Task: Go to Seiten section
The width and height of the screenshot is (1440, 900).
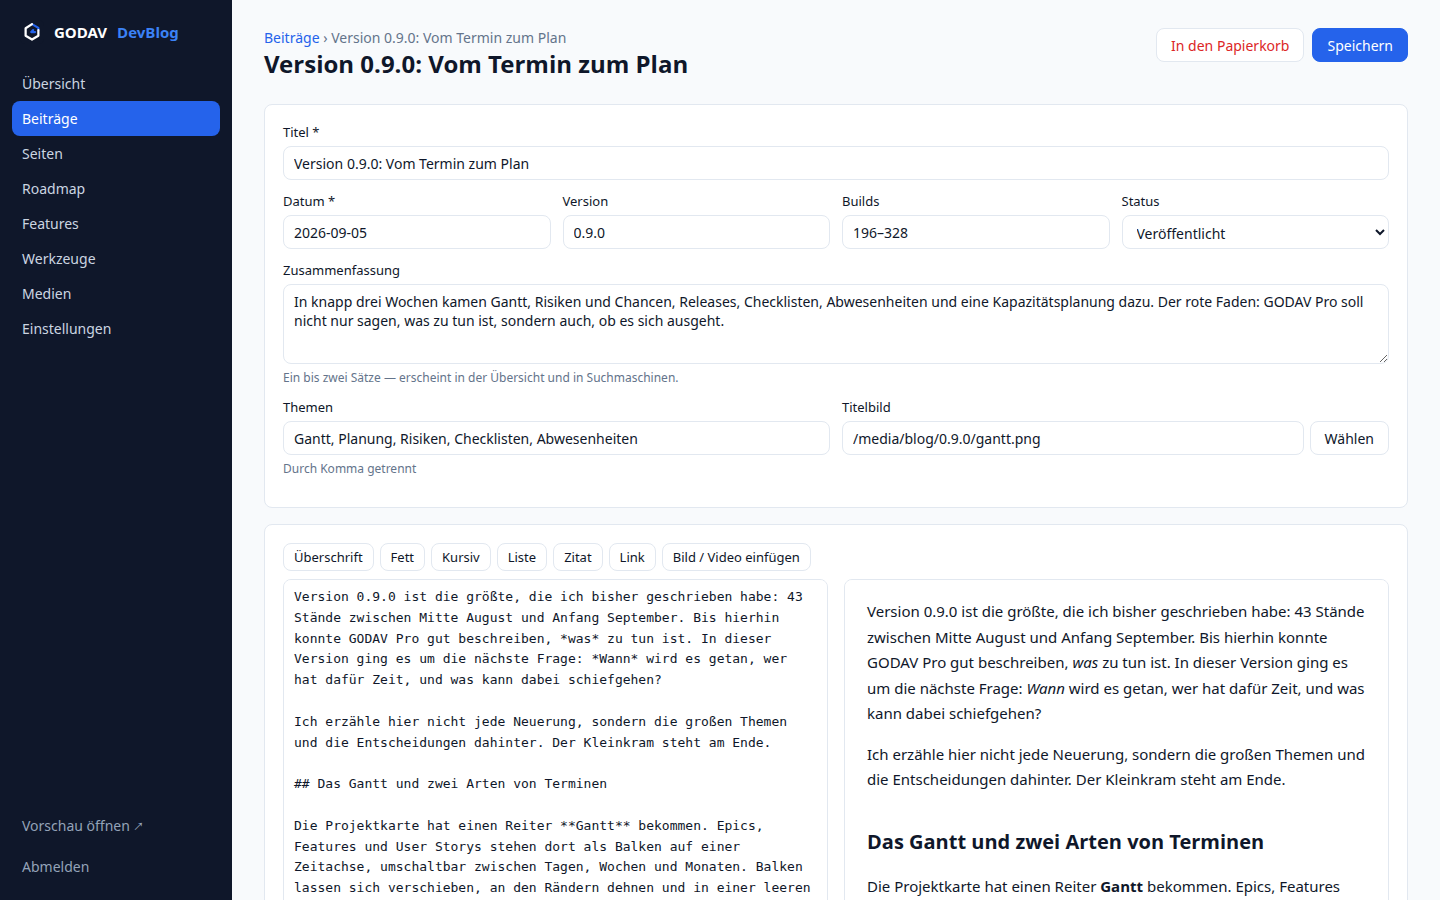Action: click(116, 154)
